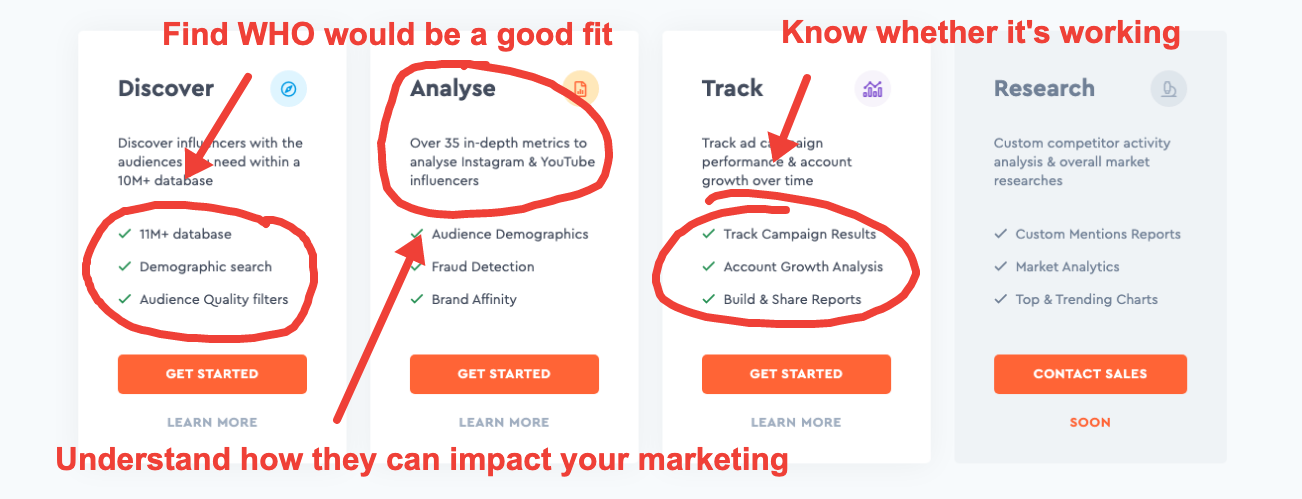Click the Track chart icon

(x=873, y=89)
